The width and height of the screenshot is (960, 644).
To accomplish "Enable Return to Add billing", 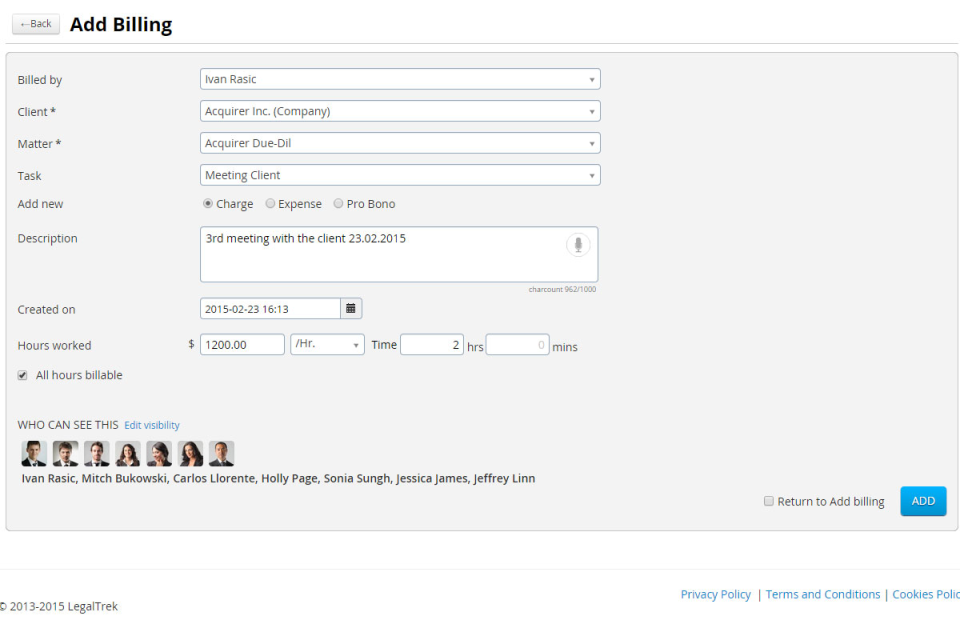I will pos(769,501).
